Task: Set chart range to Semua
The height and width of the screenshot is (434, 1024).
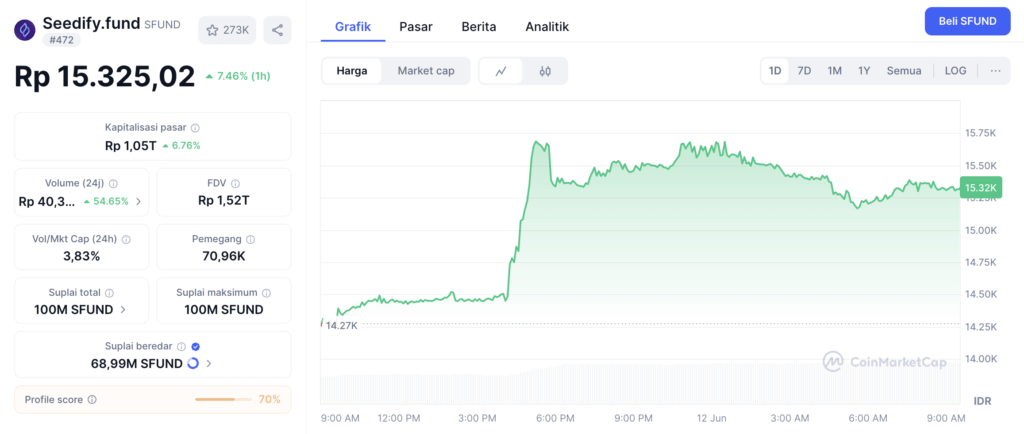Action: 904,71
